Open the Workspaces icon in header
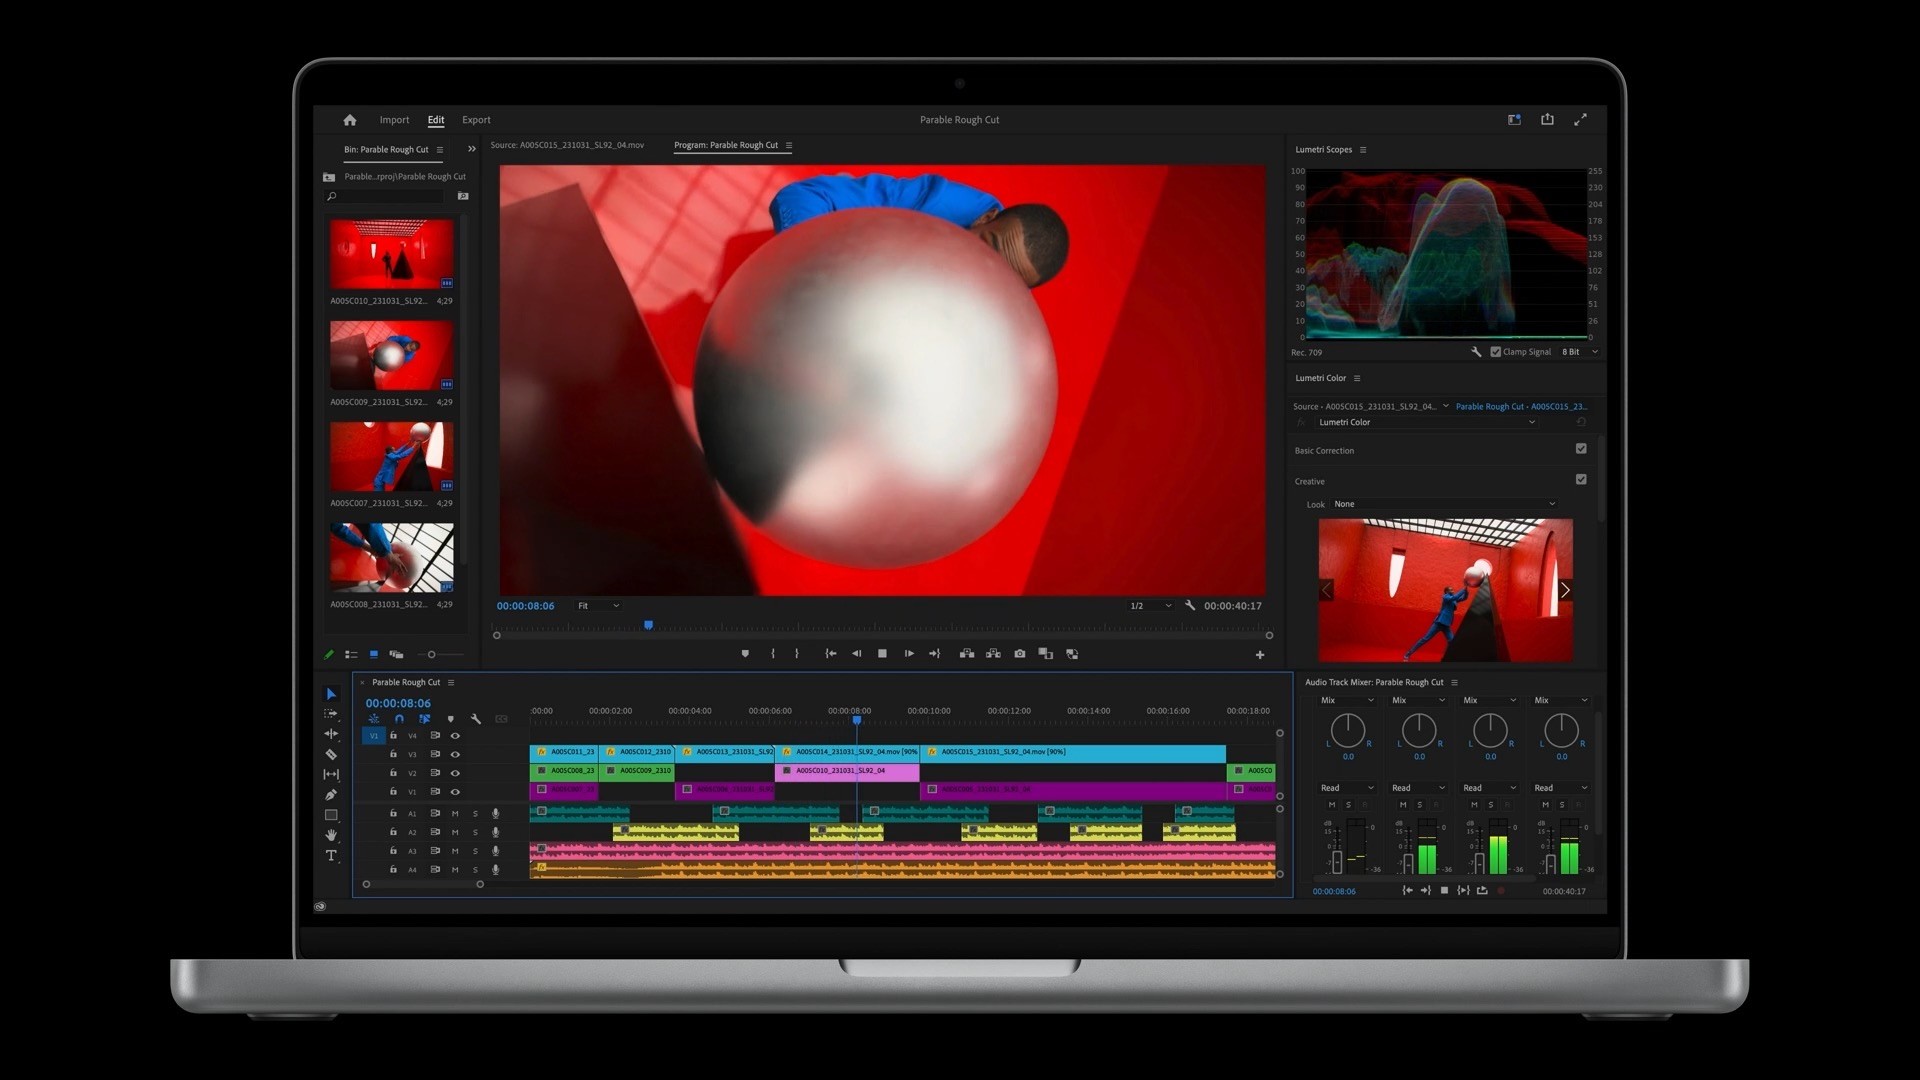 tap(1514, 120)
